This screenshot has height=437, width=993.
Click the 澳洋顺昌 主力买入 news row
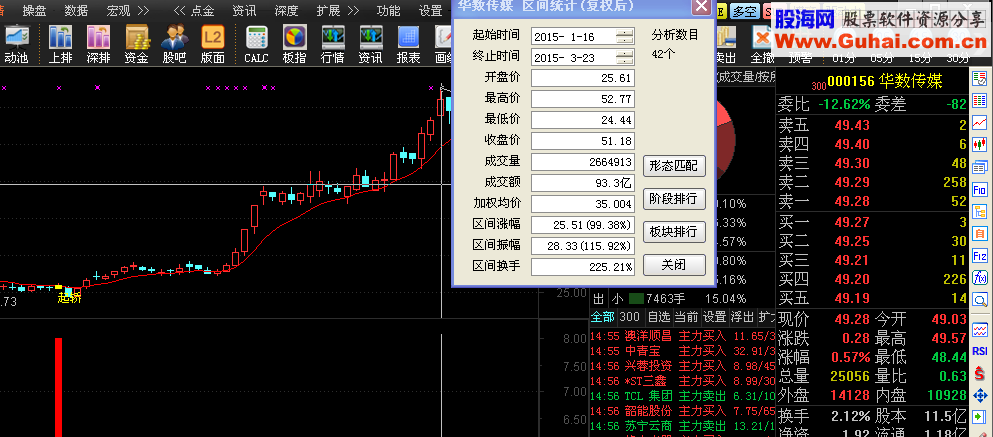click(683, 336)
